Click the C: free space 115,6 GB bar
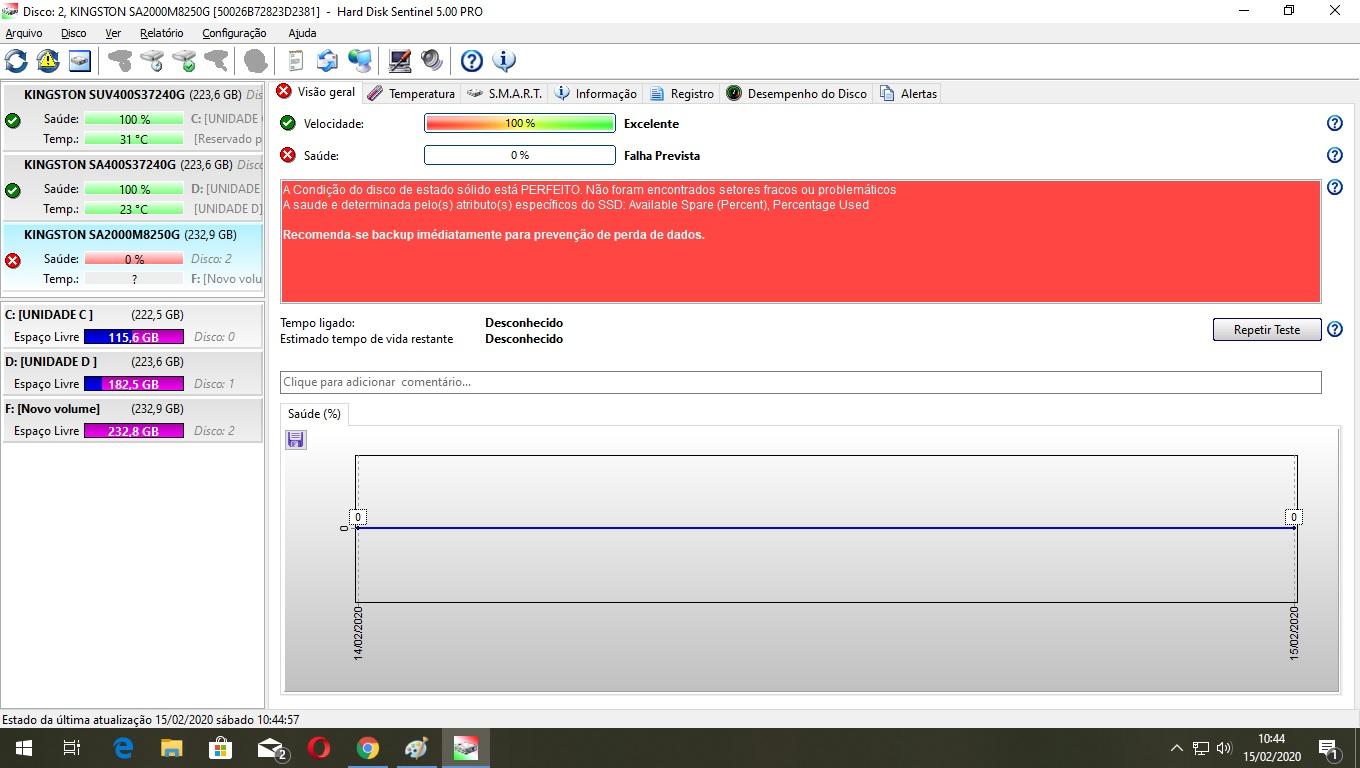 pos(134,337)
